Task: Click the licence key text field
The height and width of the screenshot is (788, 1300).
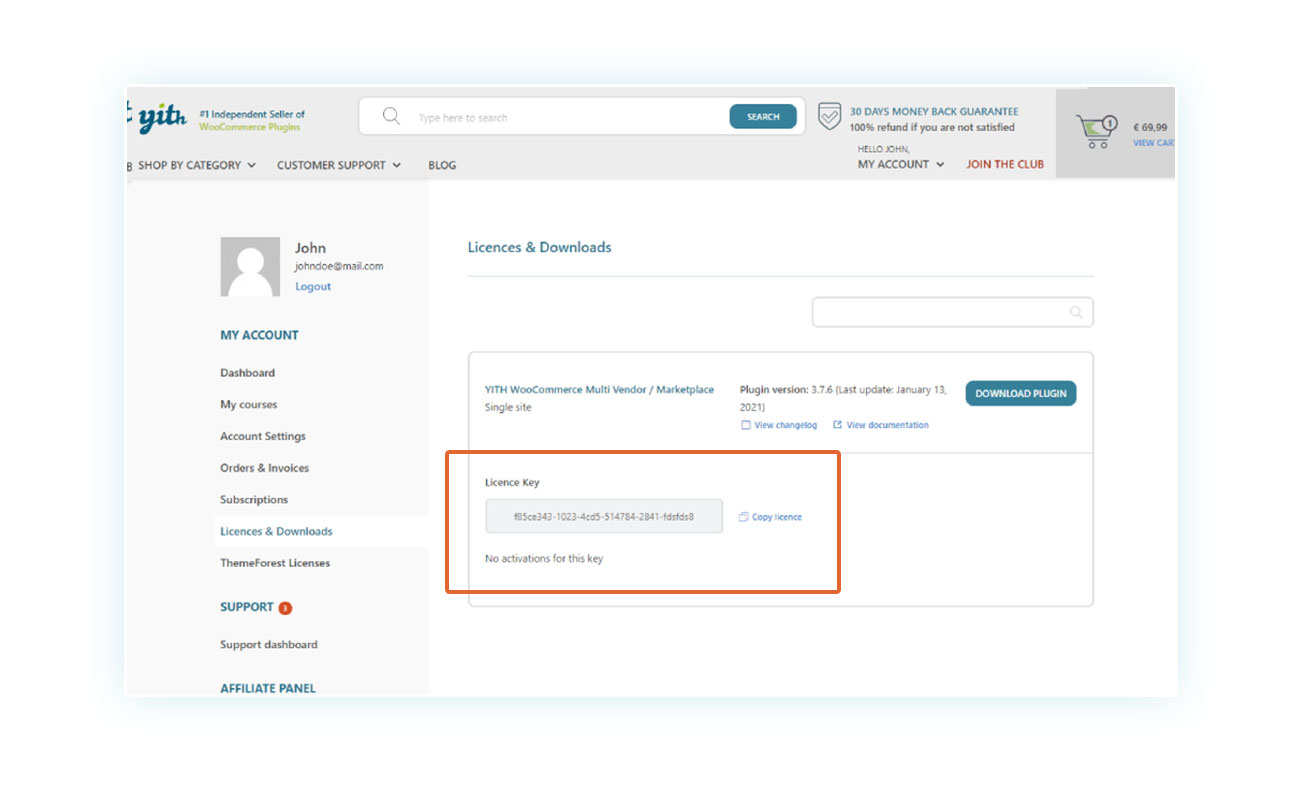Action: coord(603,517)
